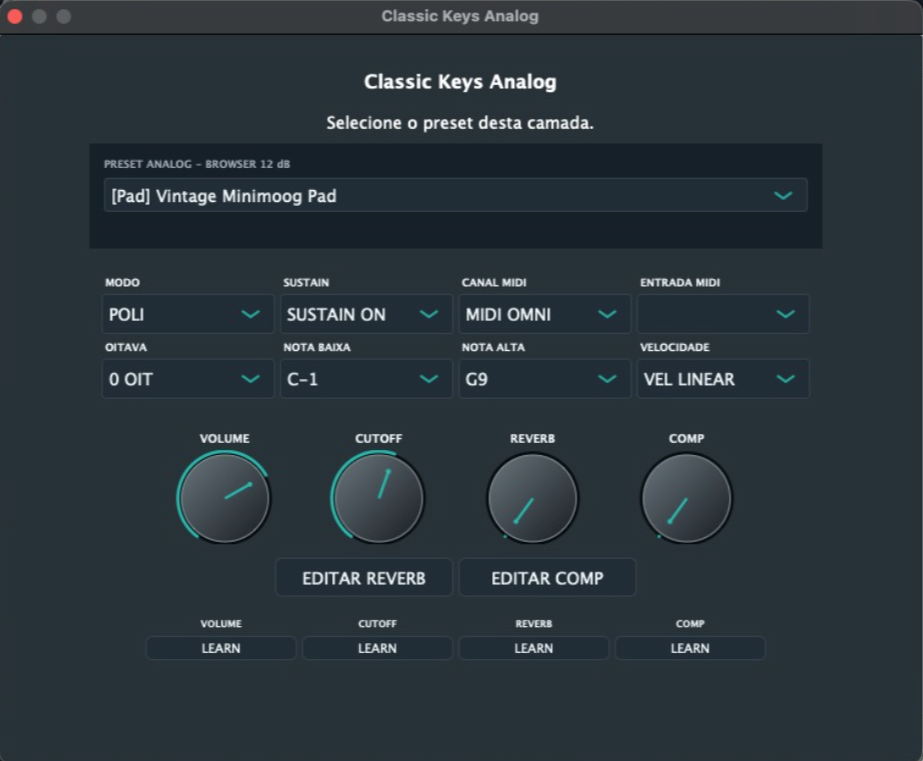Open the Vintage Minimoog Pad preset dropdown
The width and height of the screenshot is (923, 761).
tap(455, 195)
